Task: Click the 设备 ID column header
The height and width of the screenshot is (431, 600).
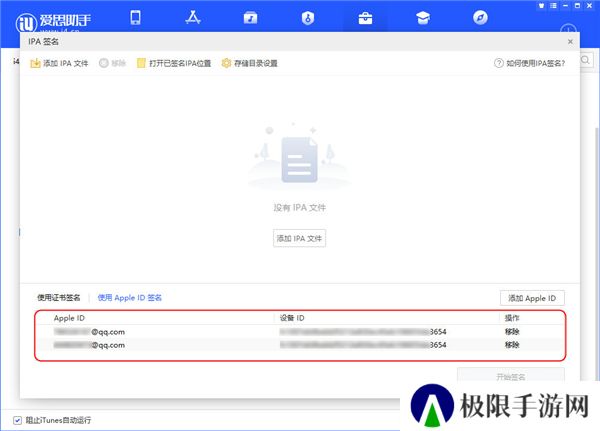Action: [292, 318]
